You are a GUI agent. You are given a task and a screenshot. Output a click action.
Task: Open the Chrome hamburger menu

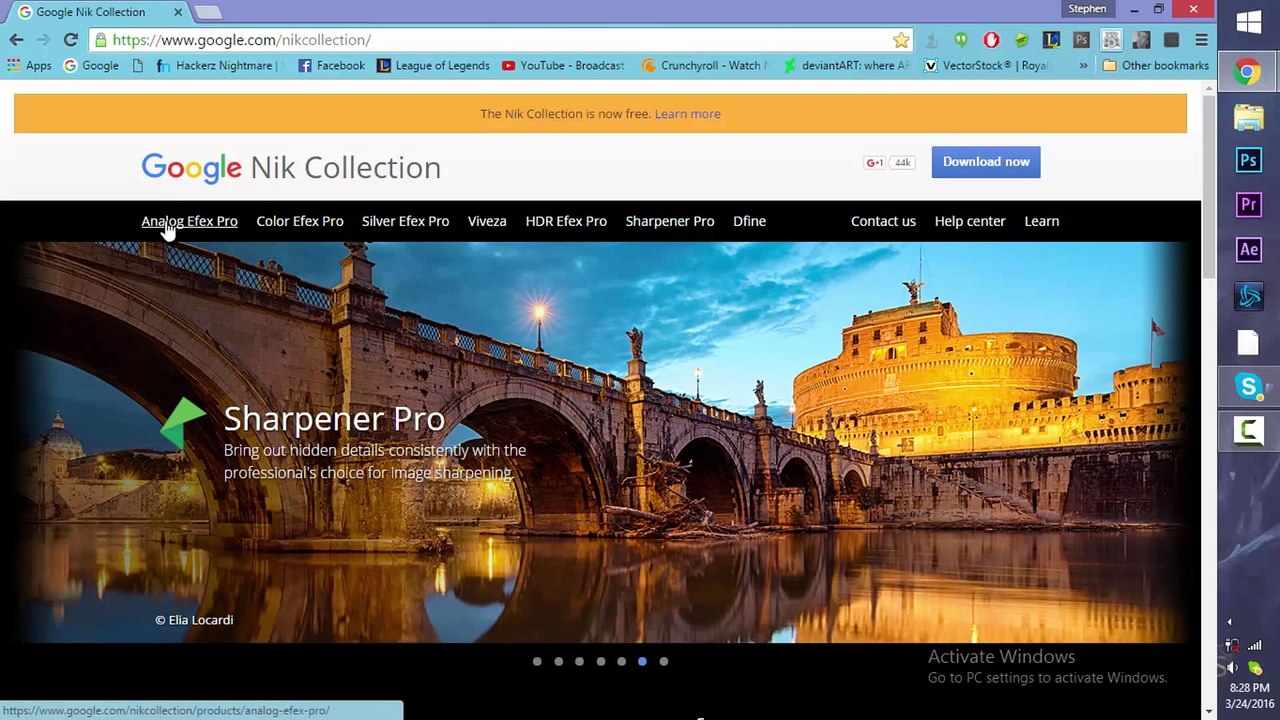click(1201, 40)
